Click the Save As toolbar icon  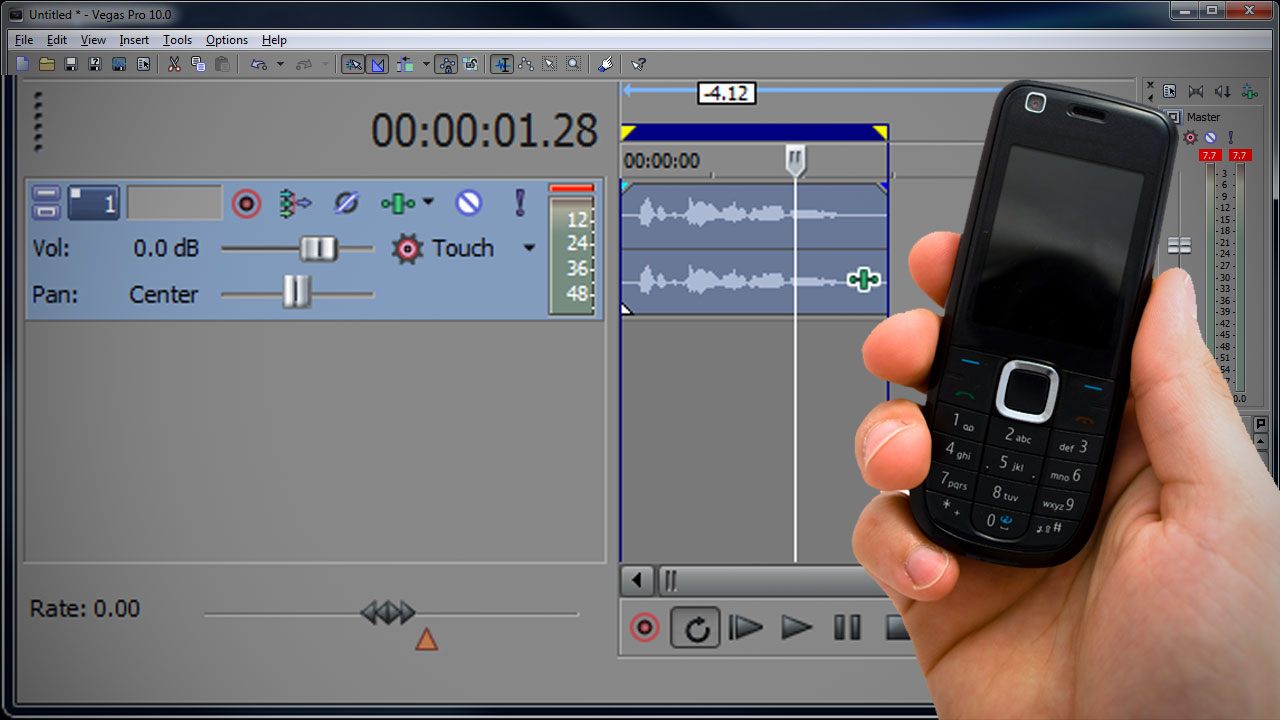(x=95, y=64)
